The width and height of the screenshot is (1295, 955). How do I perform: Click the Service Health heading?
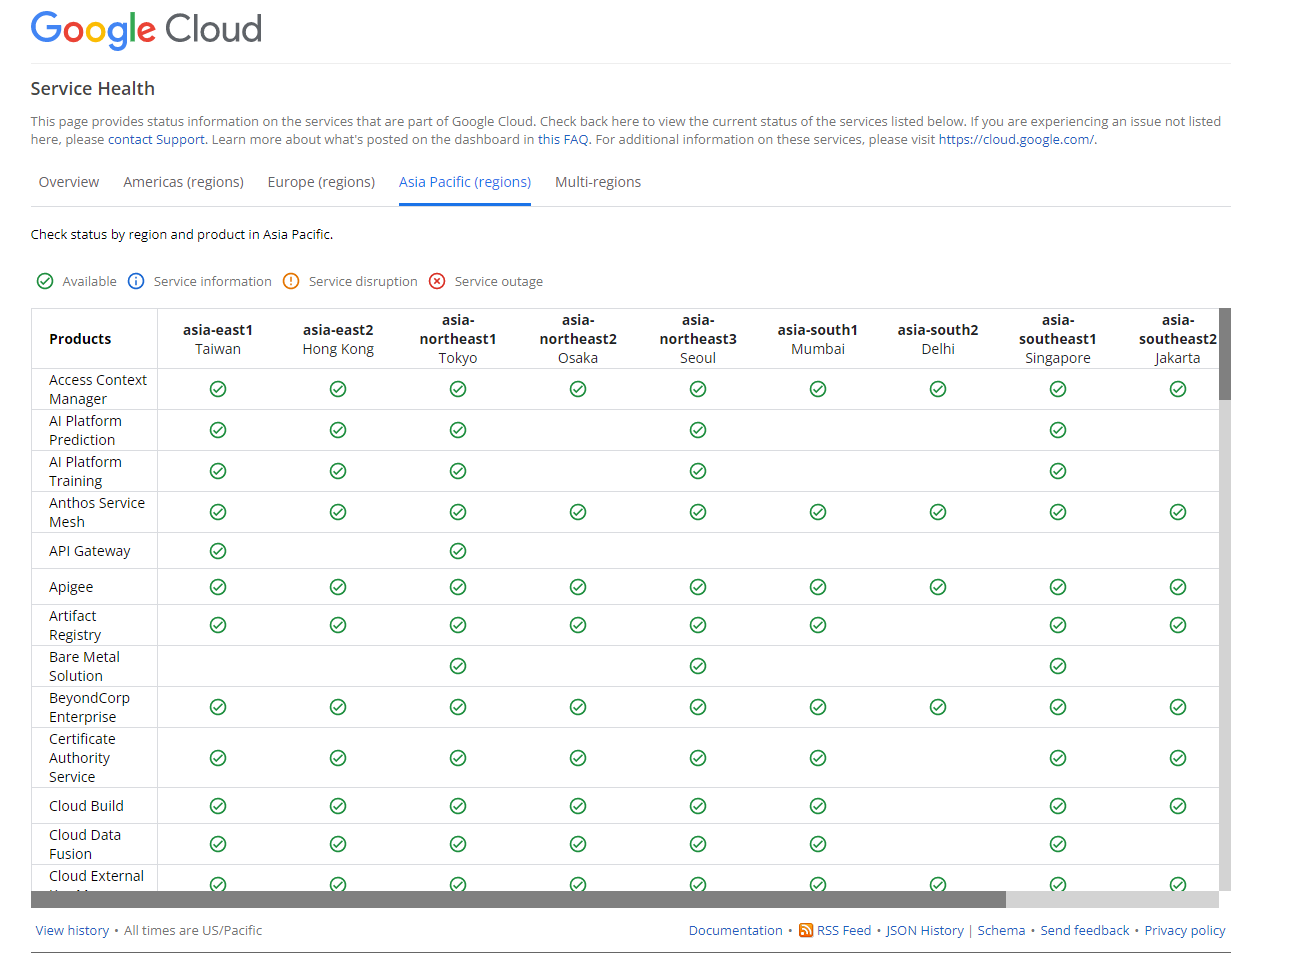[93, 88]
